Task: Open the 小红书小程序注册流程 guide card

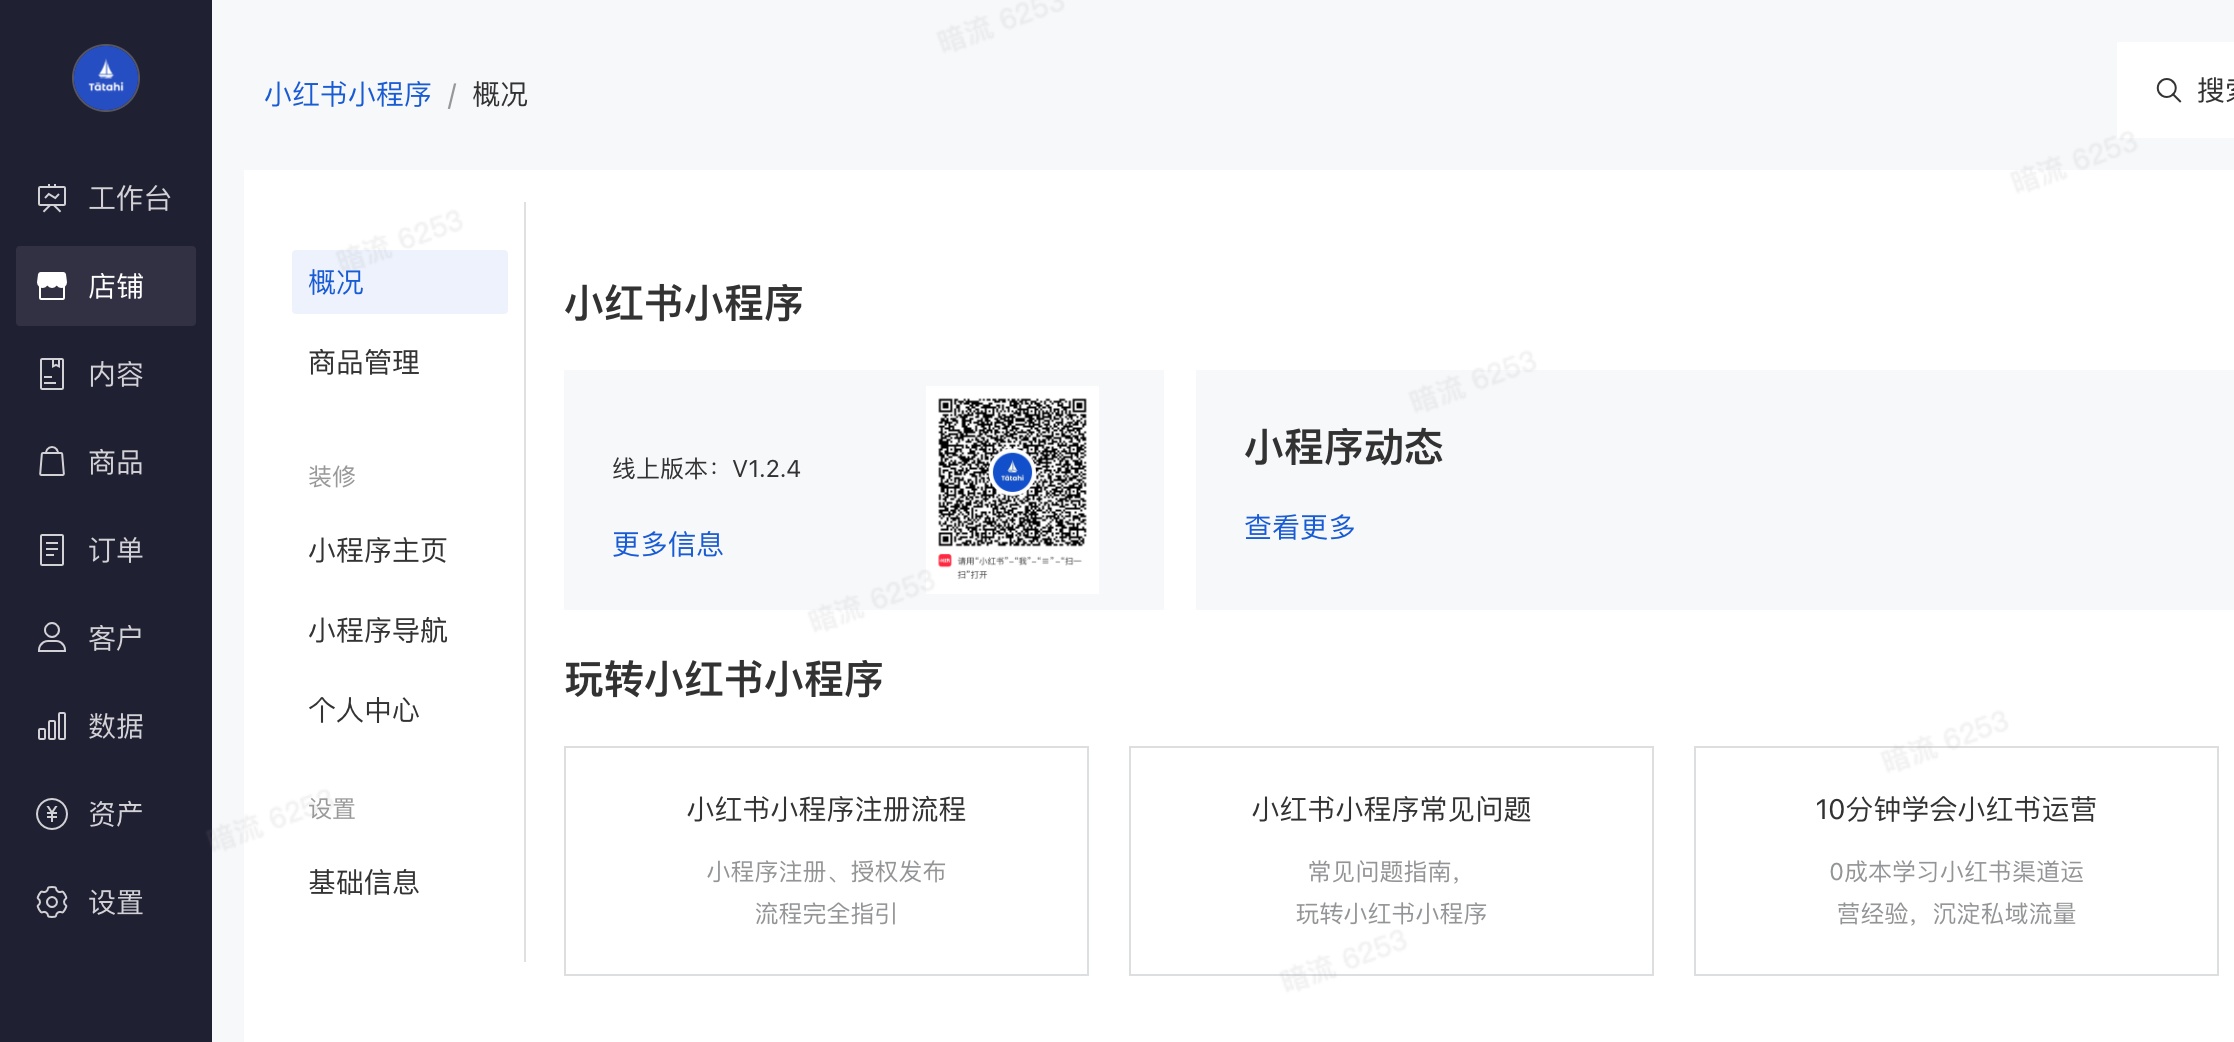Action: (x=826, y=860)
